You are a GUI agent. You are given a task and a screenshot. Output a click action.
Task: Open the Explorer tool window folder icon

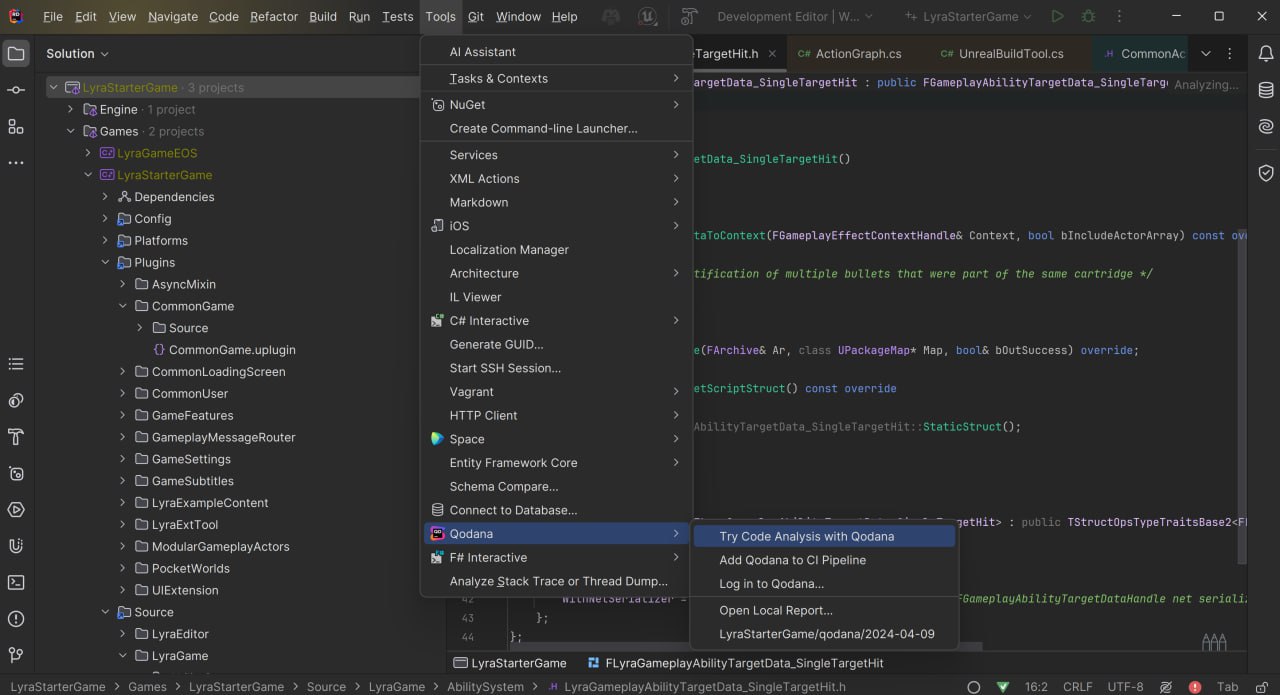pyautogui.click(x=16, y=53)
